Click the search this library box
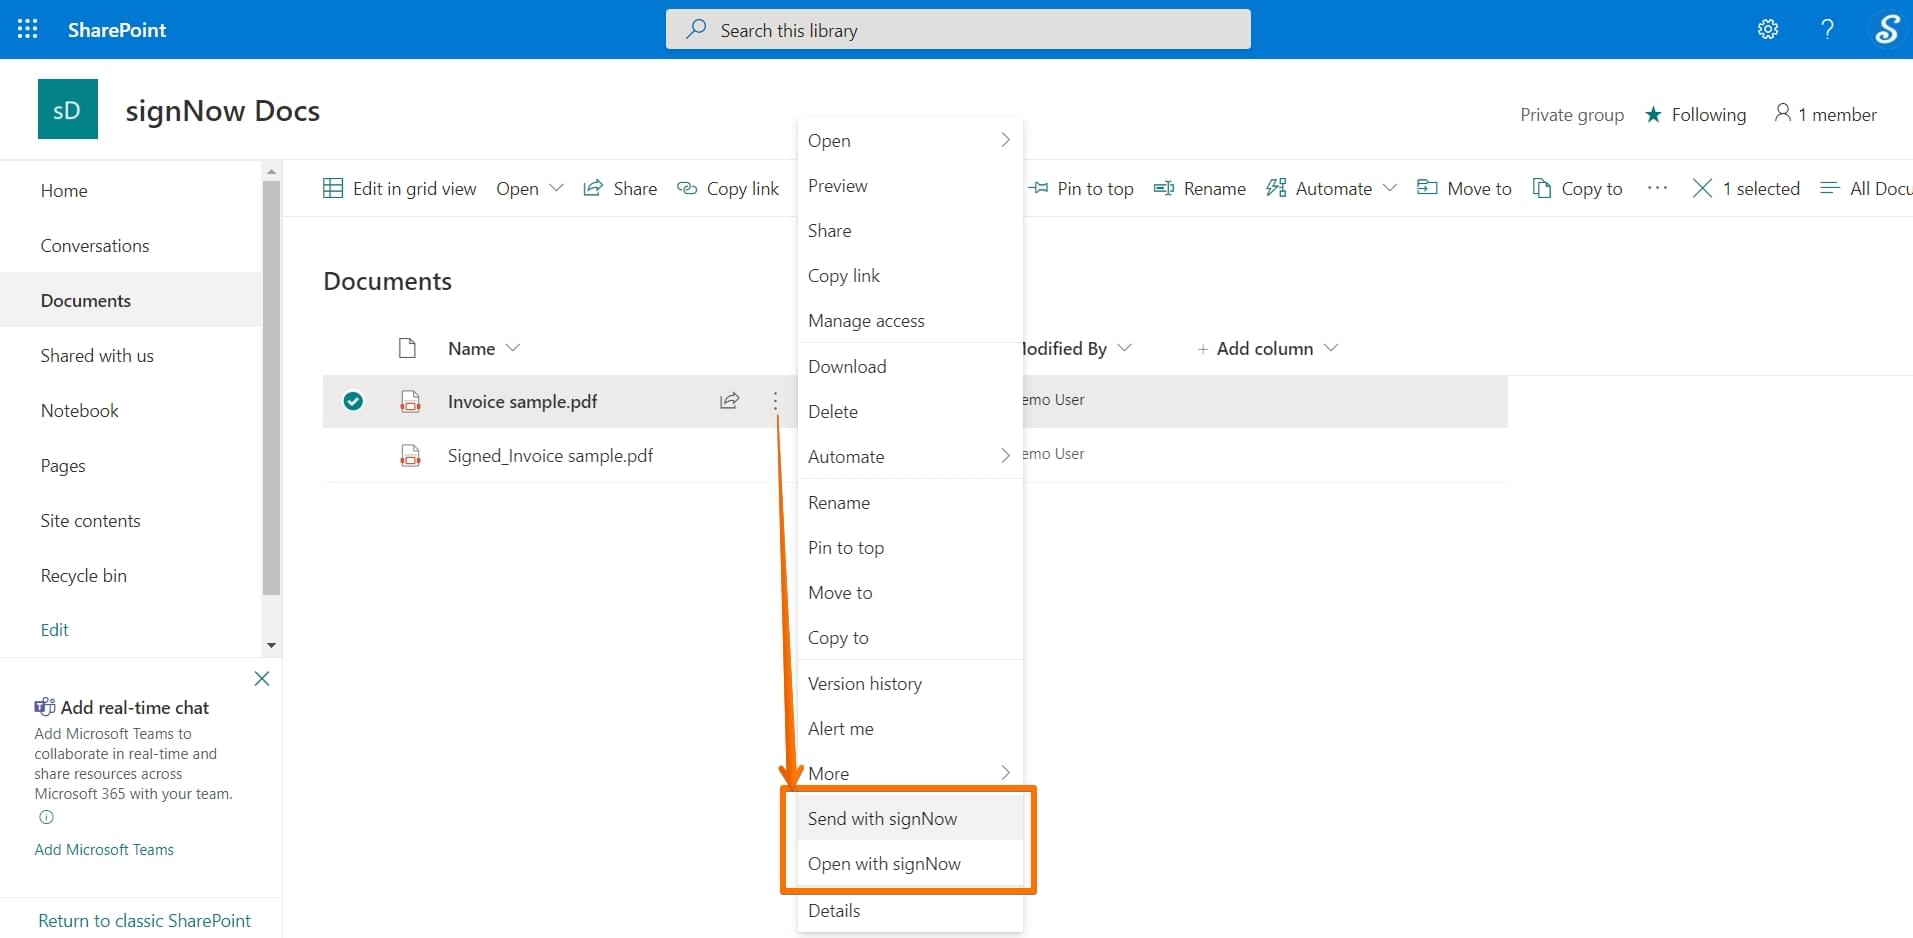The width and height of the screenshot is (1913, 938). tap(958, 29)
